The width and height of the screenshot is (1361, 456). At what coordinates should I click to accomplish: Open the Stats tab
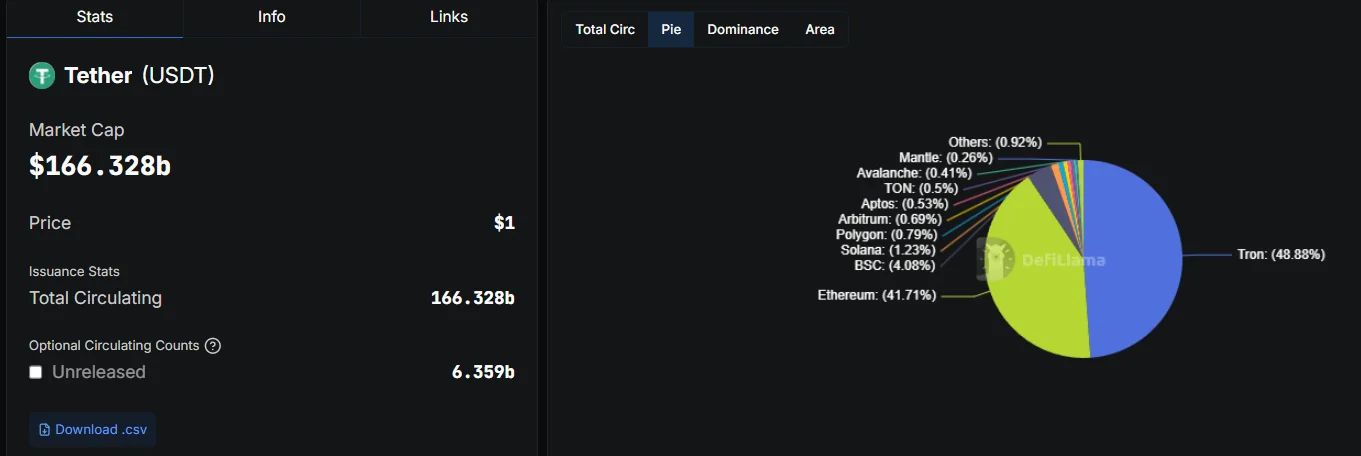pyautogui.click(x=94, y=18)
